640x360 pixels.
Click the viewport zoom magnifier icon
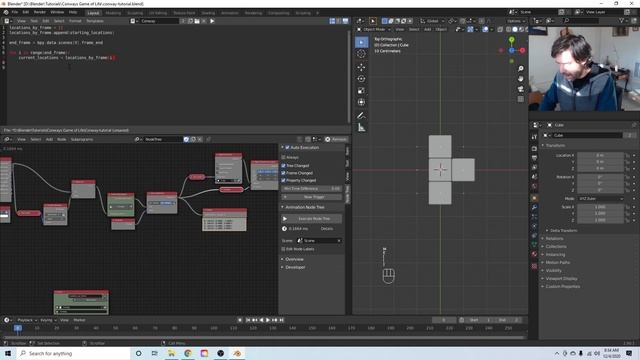[520, 69]
